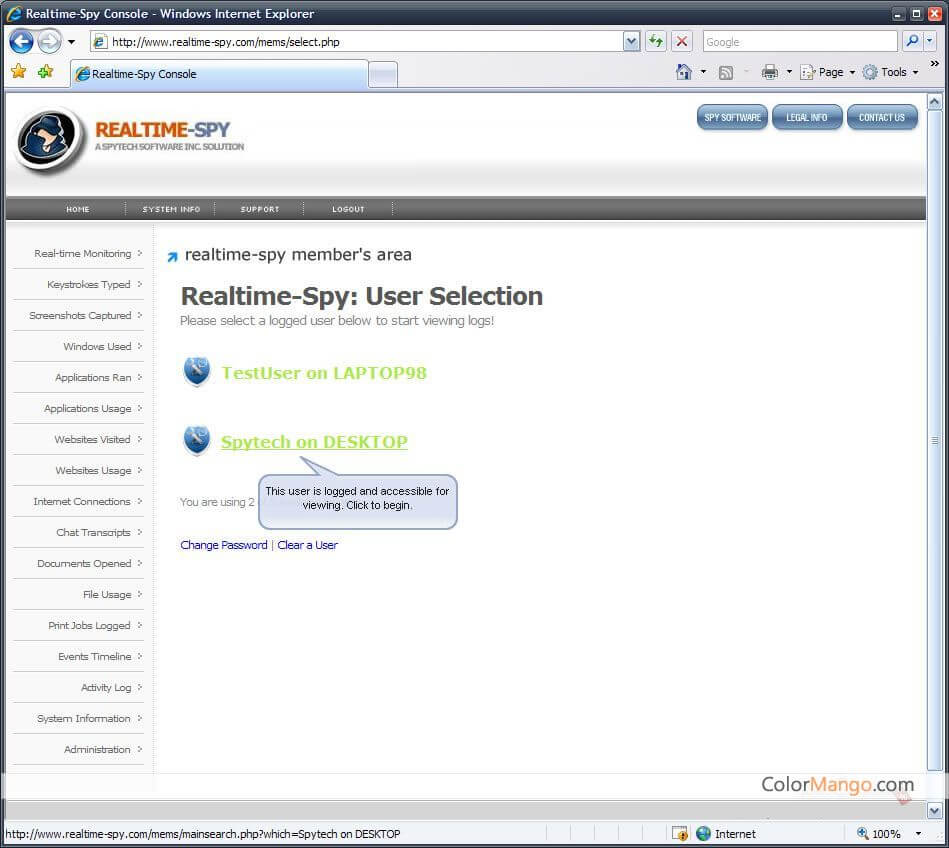This screenshot has width=949, height=848.
Task: Click the HOME navigation item
Action: (x=77, y=209)
